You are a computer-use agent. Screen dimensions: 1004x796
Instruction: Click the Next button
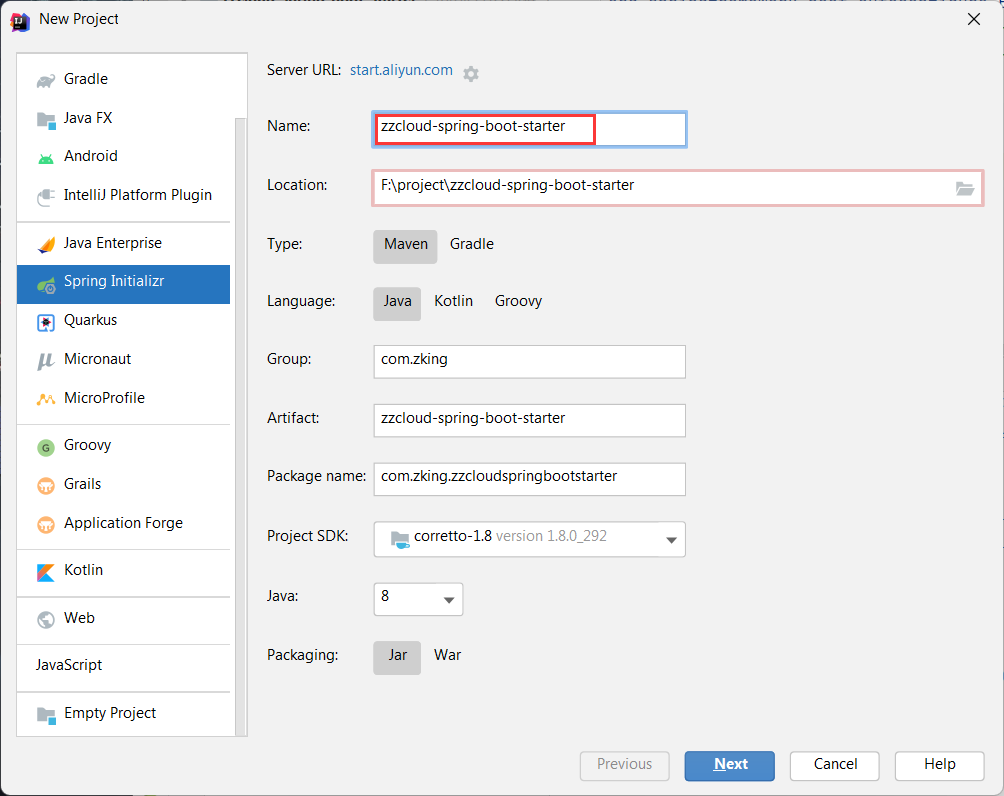pyautogui.click(x=729, y=765)
